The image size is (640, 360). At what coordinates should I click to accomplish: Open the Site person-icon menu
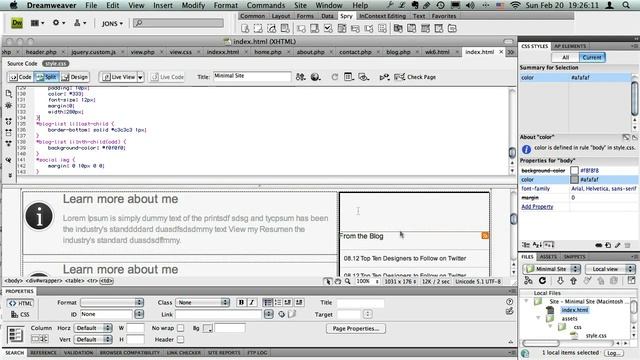(x=79, y=23)
